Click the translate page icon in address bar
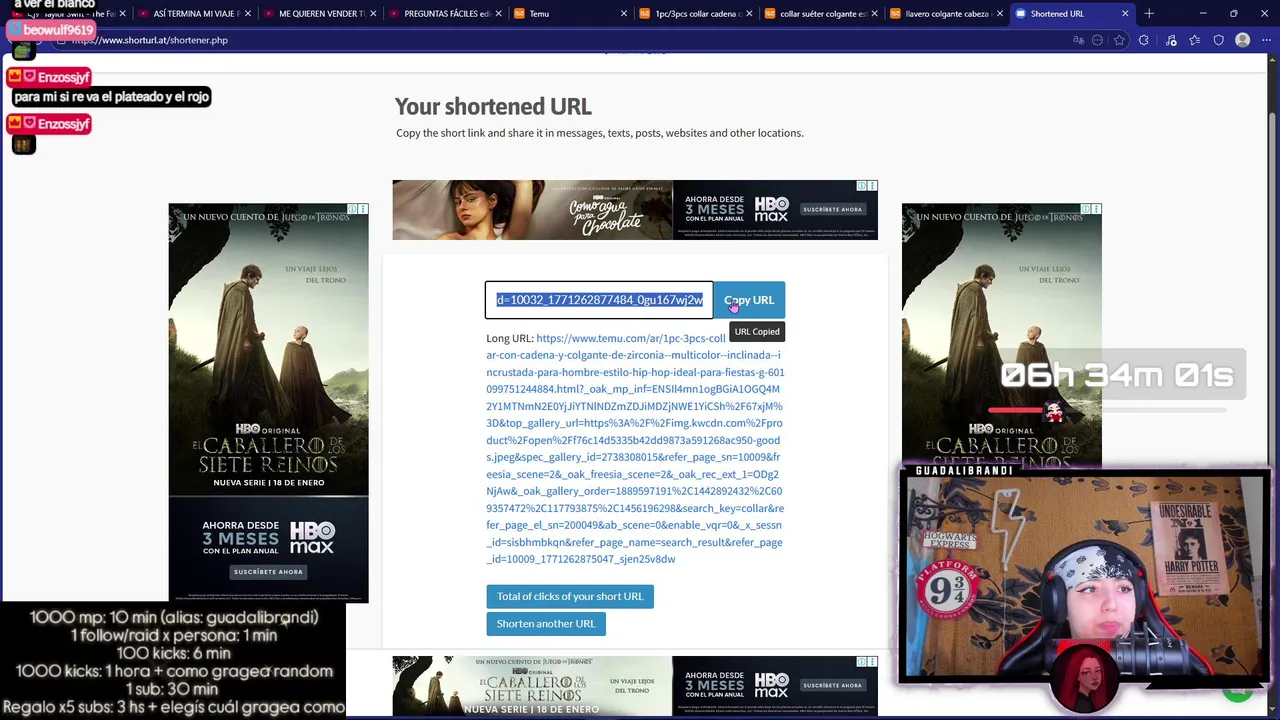Image resolution: width=1280 pixels, height=720 pixels. (x=1078, y=40)
